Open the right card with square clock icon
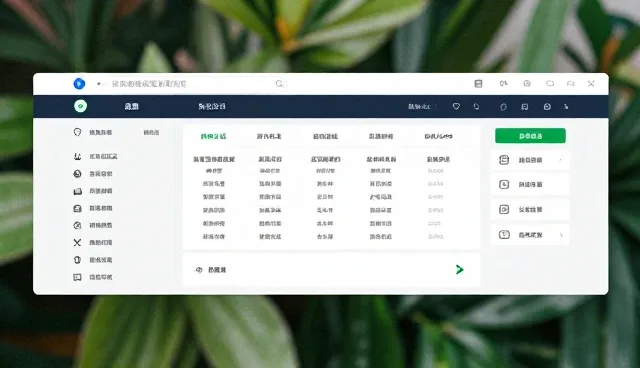This screenshot has height=368, width=640. pos(530,184)
